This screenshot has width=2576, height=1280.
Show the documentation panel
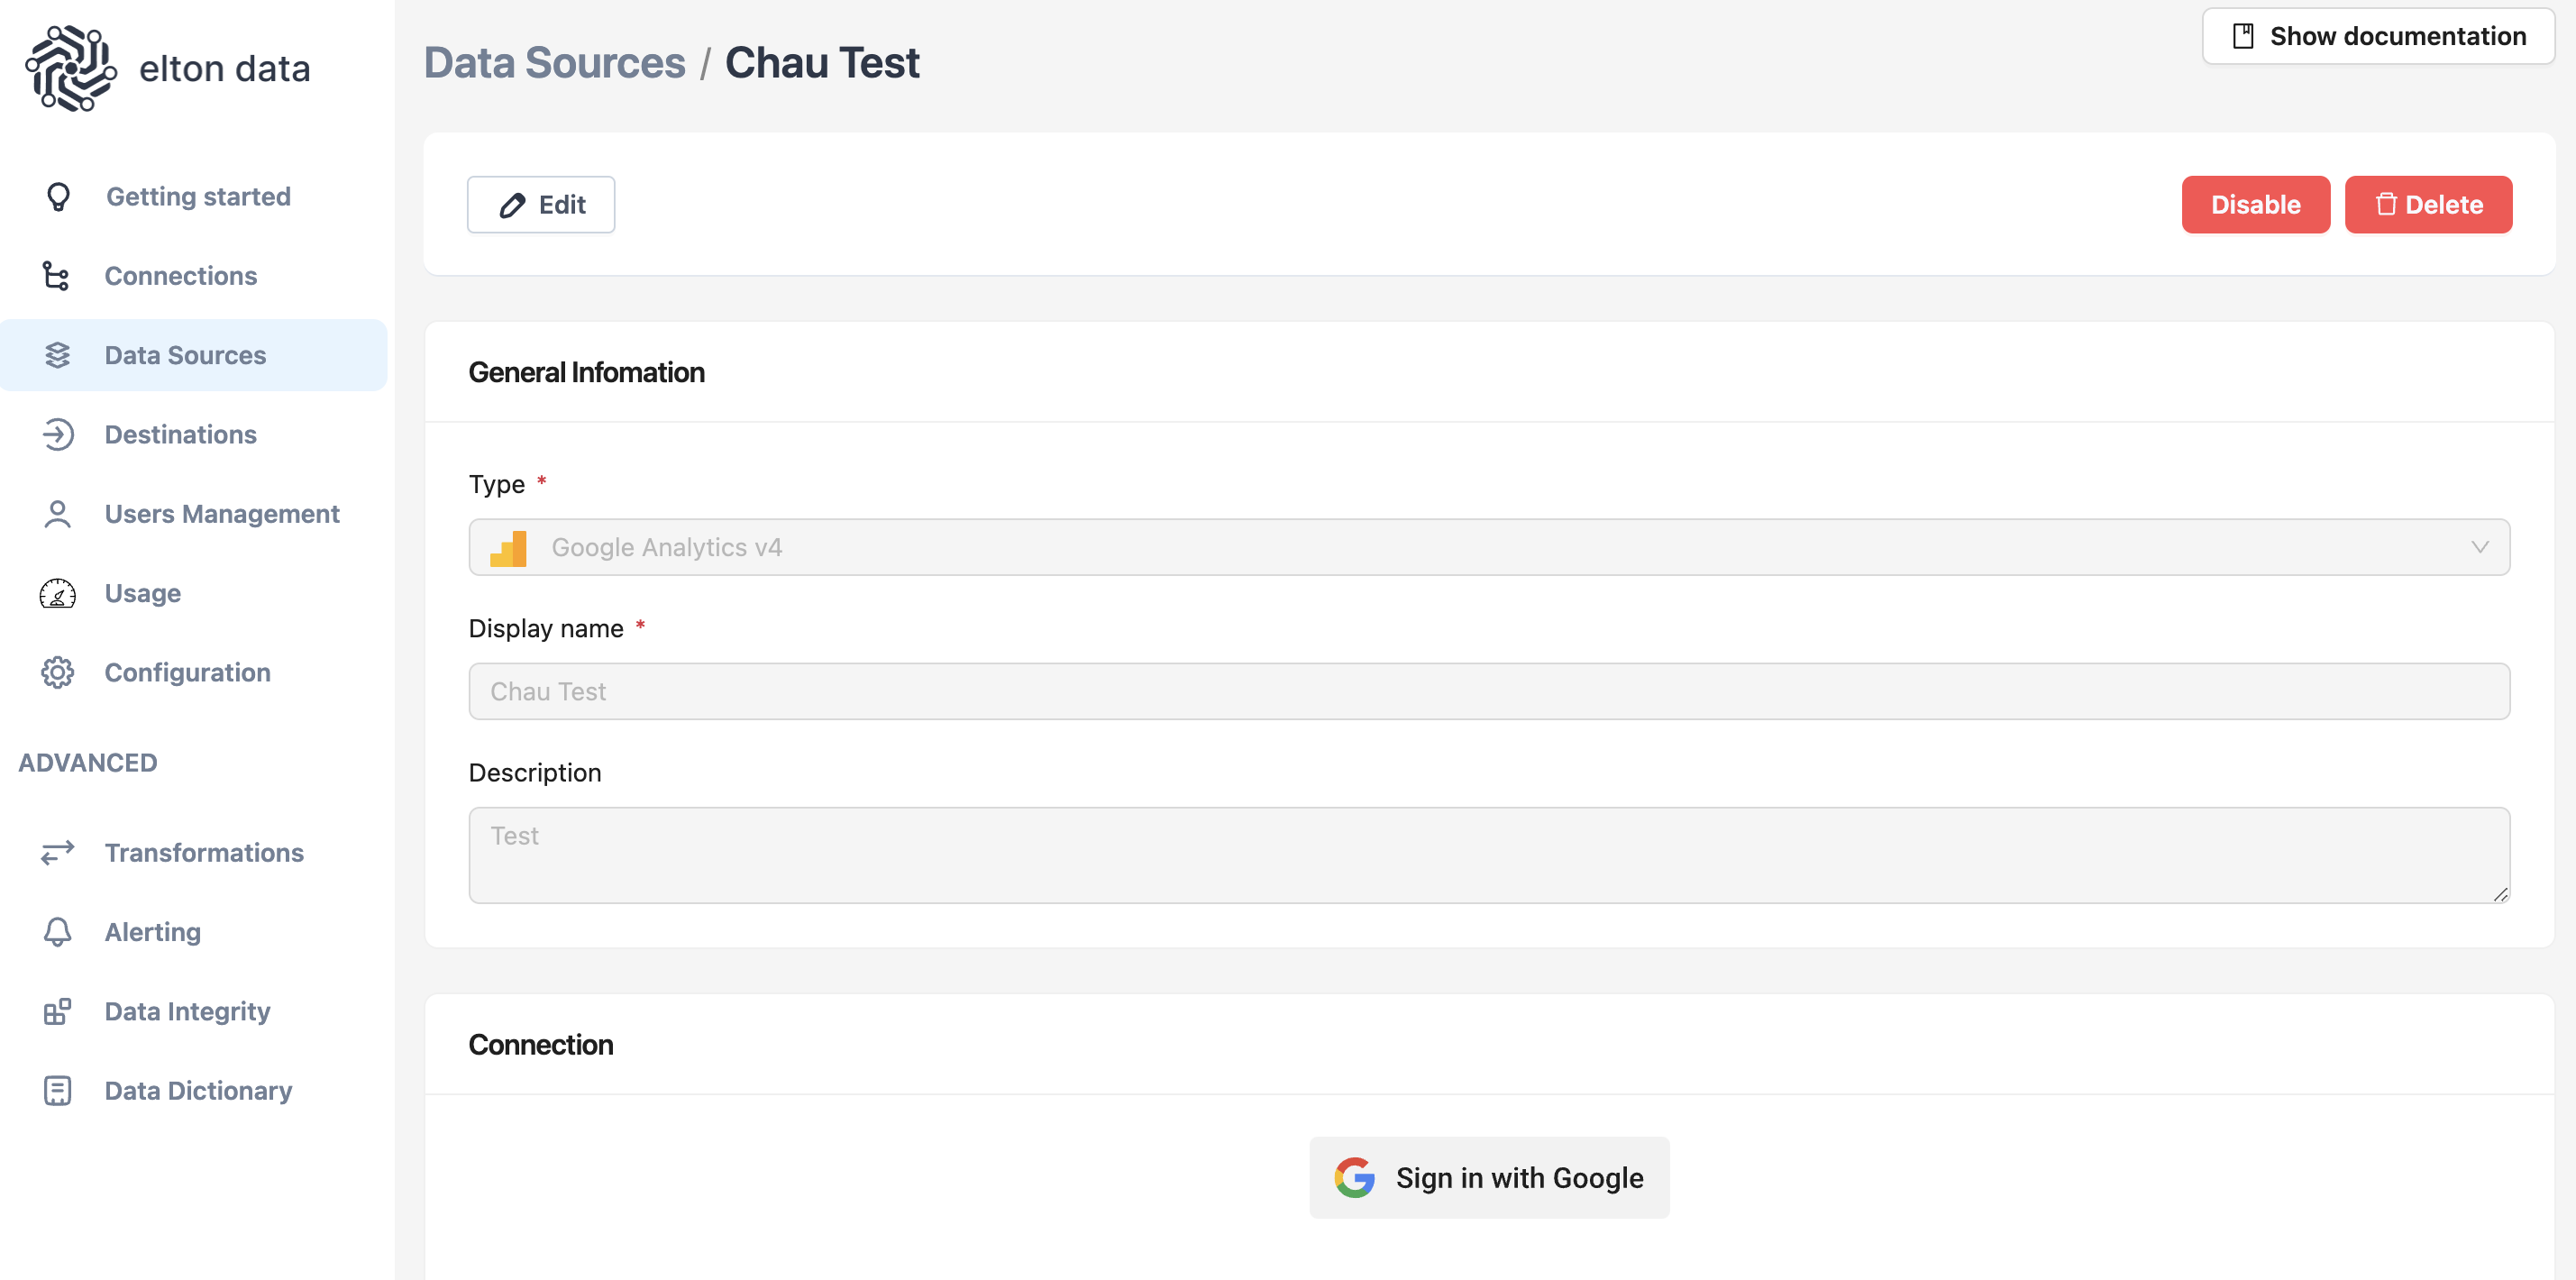pos(2378,36)
